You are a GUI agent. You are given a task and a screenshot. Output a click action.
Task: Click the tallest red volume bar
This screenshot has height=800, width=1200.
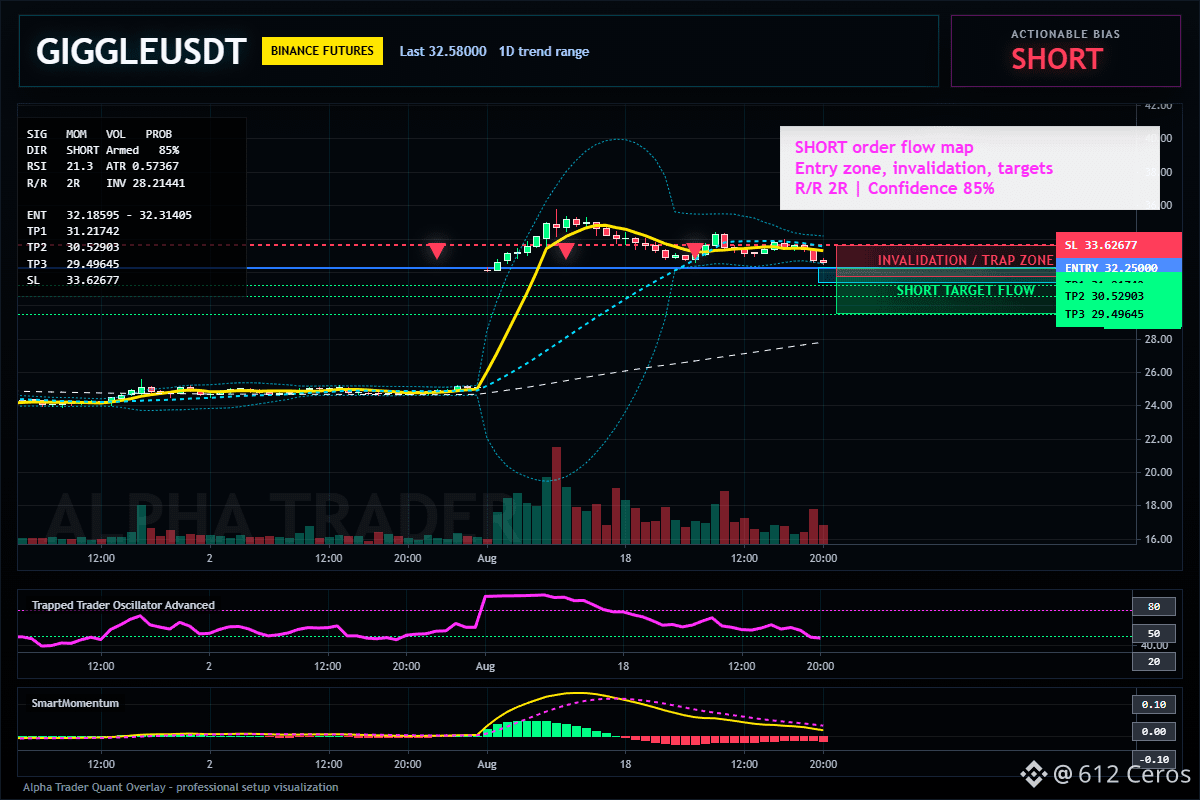pos(554,495)
